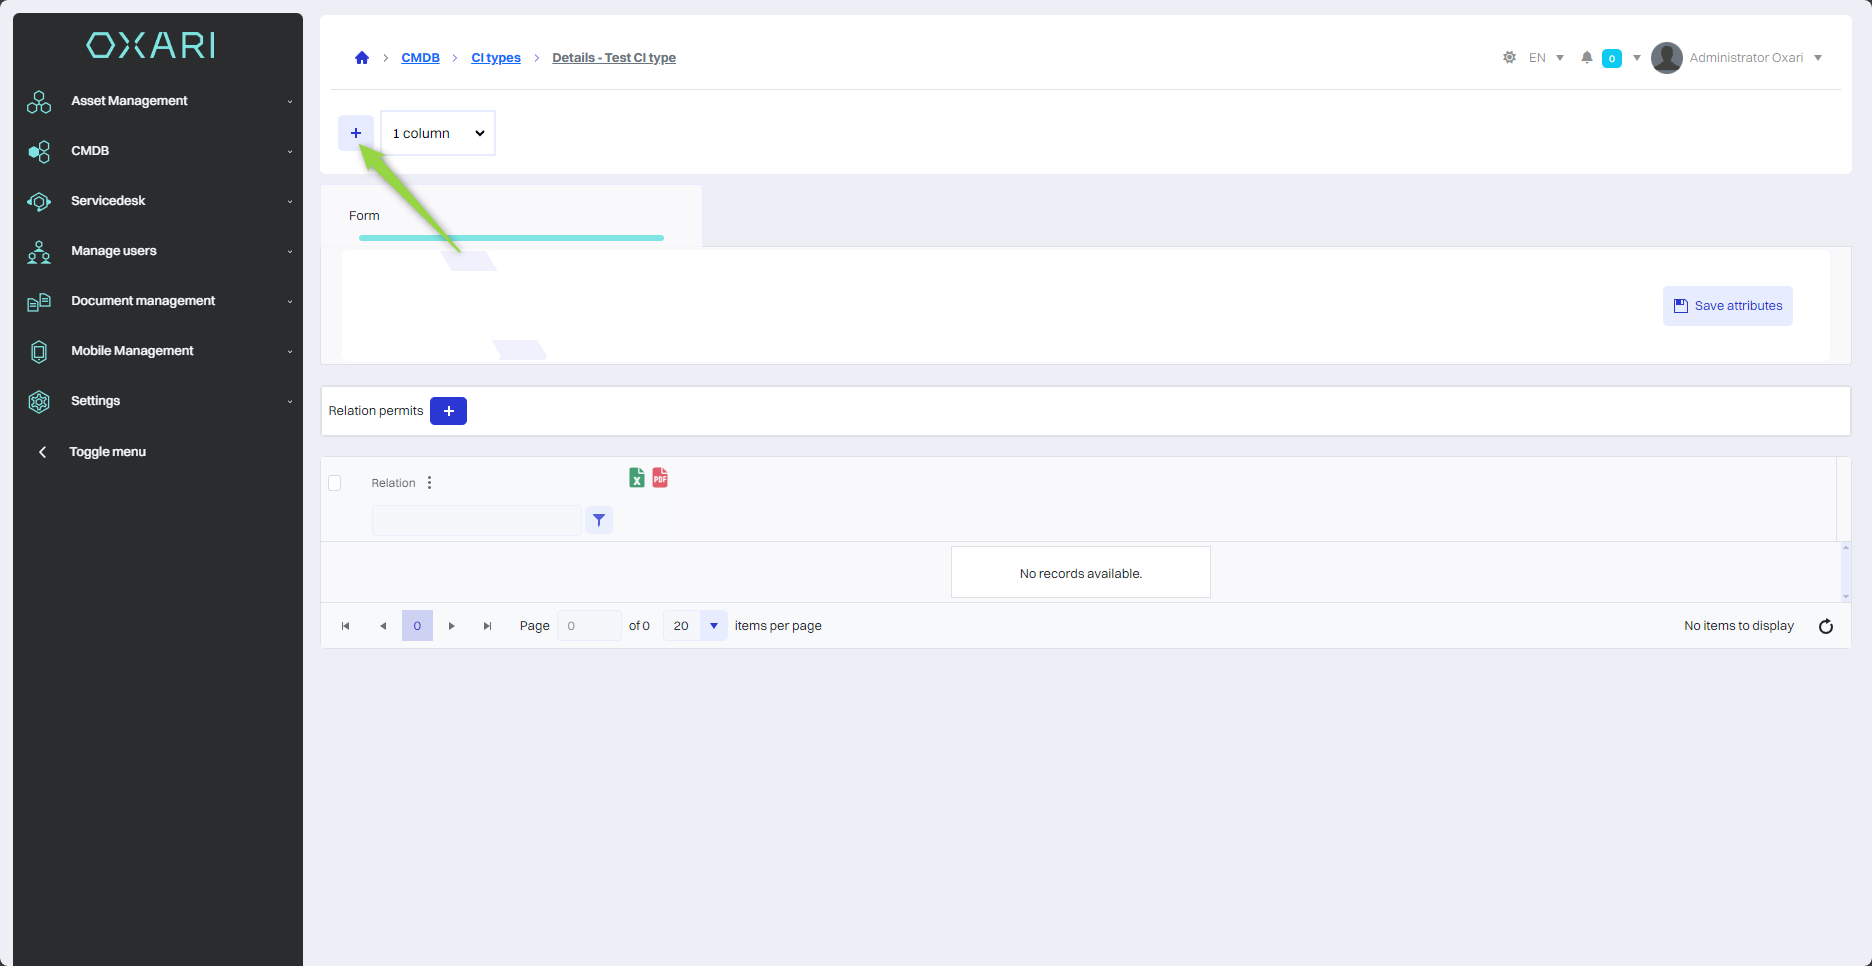The image size is (1872, 966).
Task: Open CI types breadcrumb link
Action: [x=496, y=58]
